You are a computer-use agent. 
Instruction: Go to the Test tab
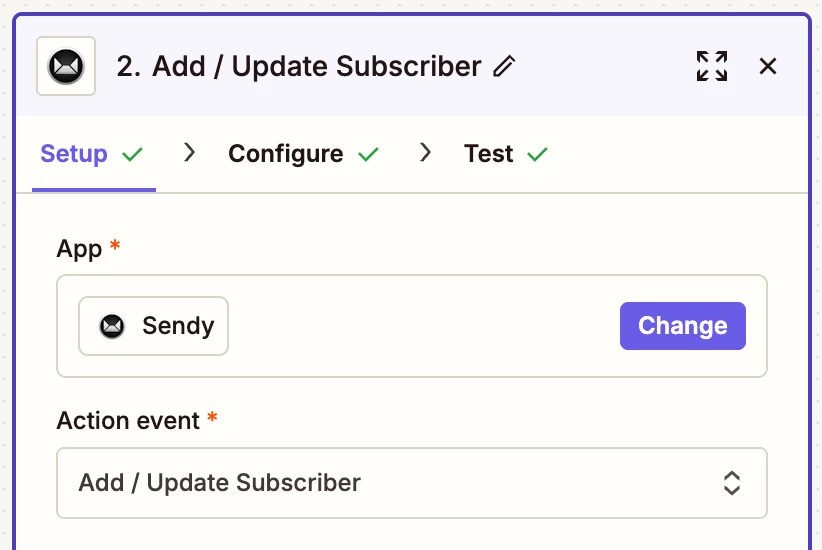(x=488, y=154)
